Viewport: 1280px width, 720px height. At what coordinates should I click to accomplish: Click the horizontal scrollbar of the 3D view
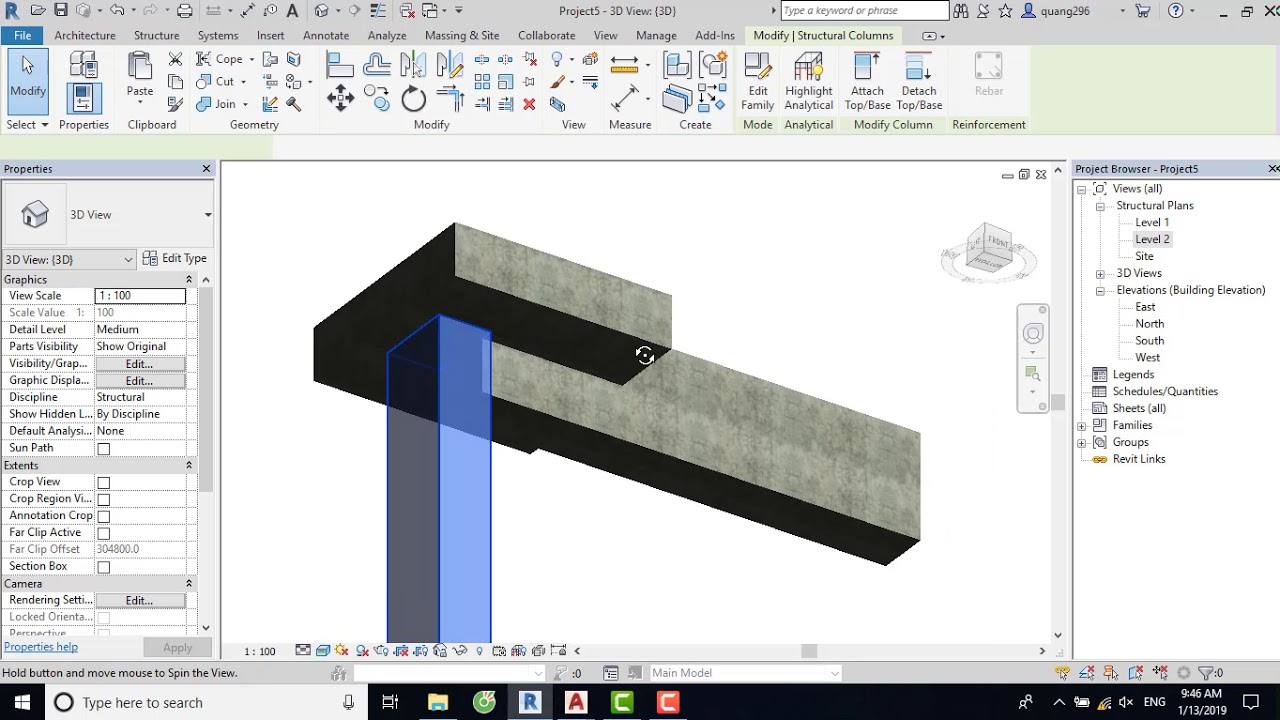tap(809, 651)
